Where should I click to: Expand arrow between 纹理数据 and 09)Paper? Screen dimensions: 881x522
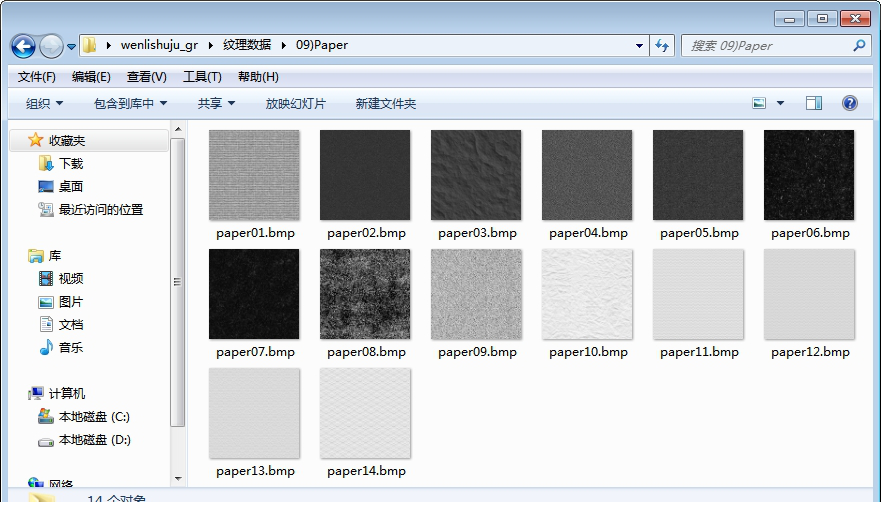coord(284,46)
